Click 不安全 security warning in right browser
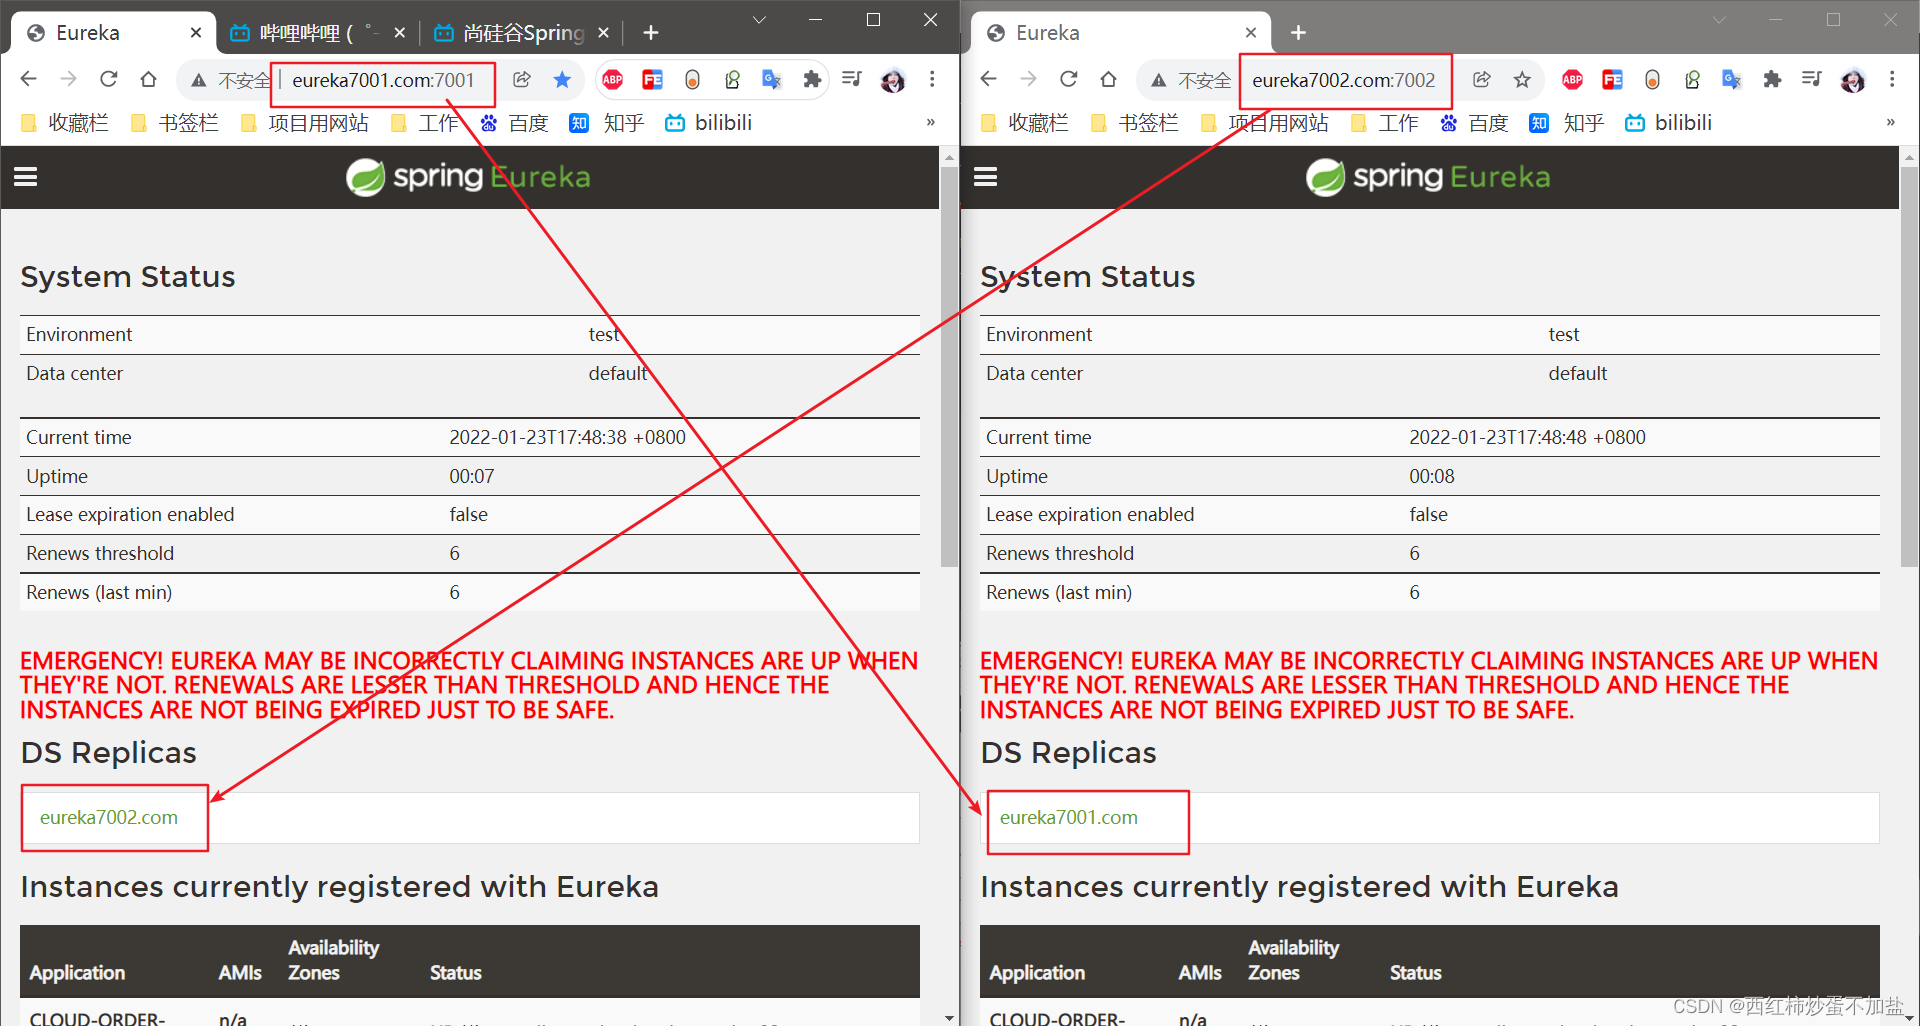The image size is (1920, 1026). pyautogui.click(x=1191, y=80)
